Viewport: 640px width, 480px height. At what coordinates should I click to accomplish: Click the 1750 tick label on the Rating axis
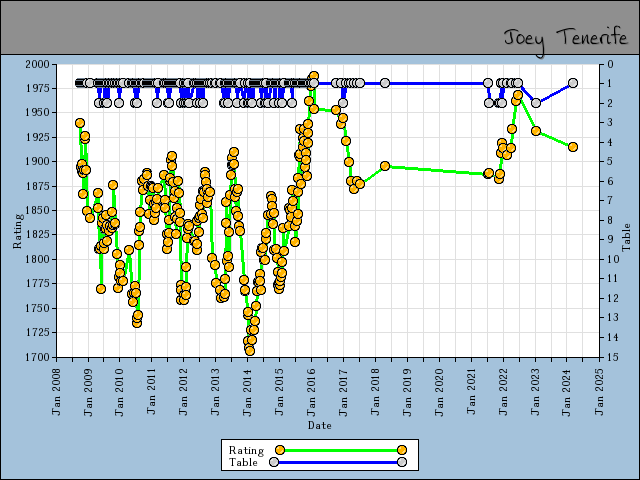click(37, 308)
